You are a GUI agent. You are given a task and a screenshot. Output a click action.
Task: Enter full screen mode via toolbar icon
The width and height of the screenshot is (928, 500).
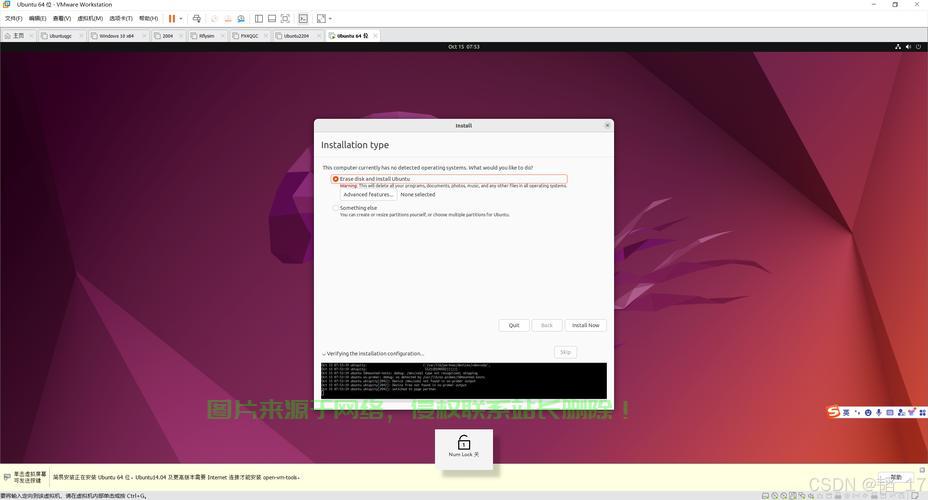point(284,18)
